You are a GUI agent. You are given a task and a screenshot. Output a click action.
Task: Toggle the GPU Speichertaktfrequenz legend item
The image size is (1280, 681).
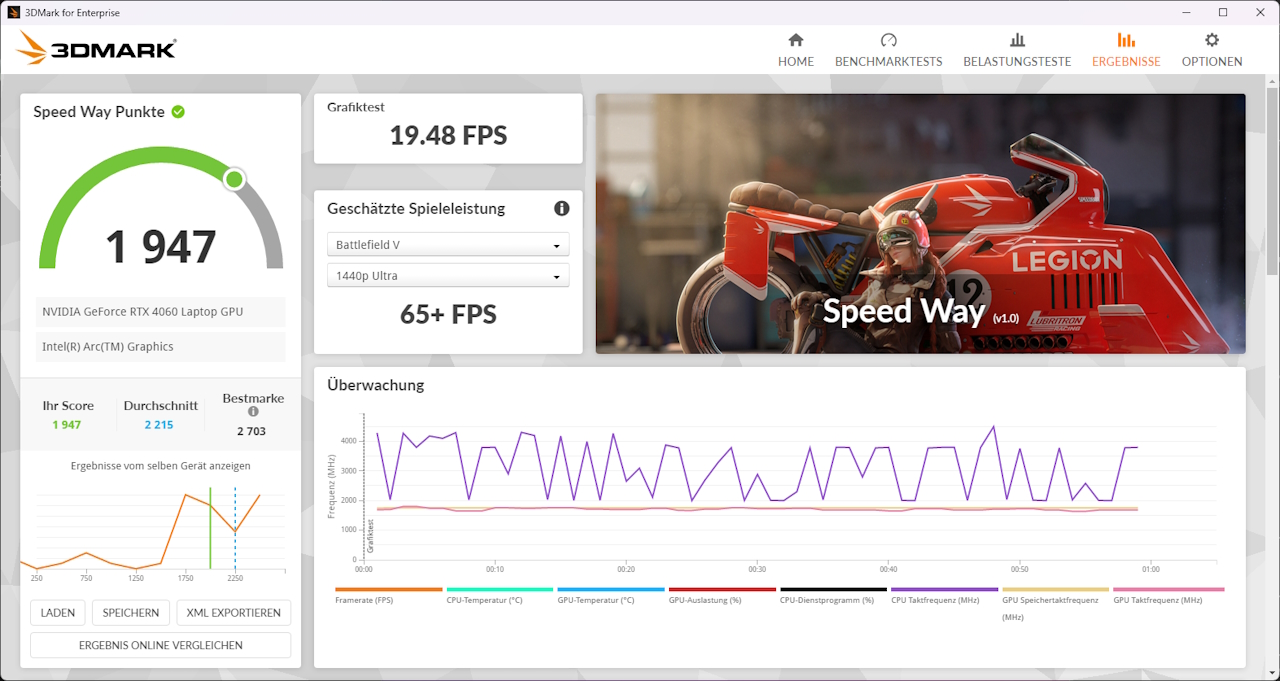[1055, 604]
